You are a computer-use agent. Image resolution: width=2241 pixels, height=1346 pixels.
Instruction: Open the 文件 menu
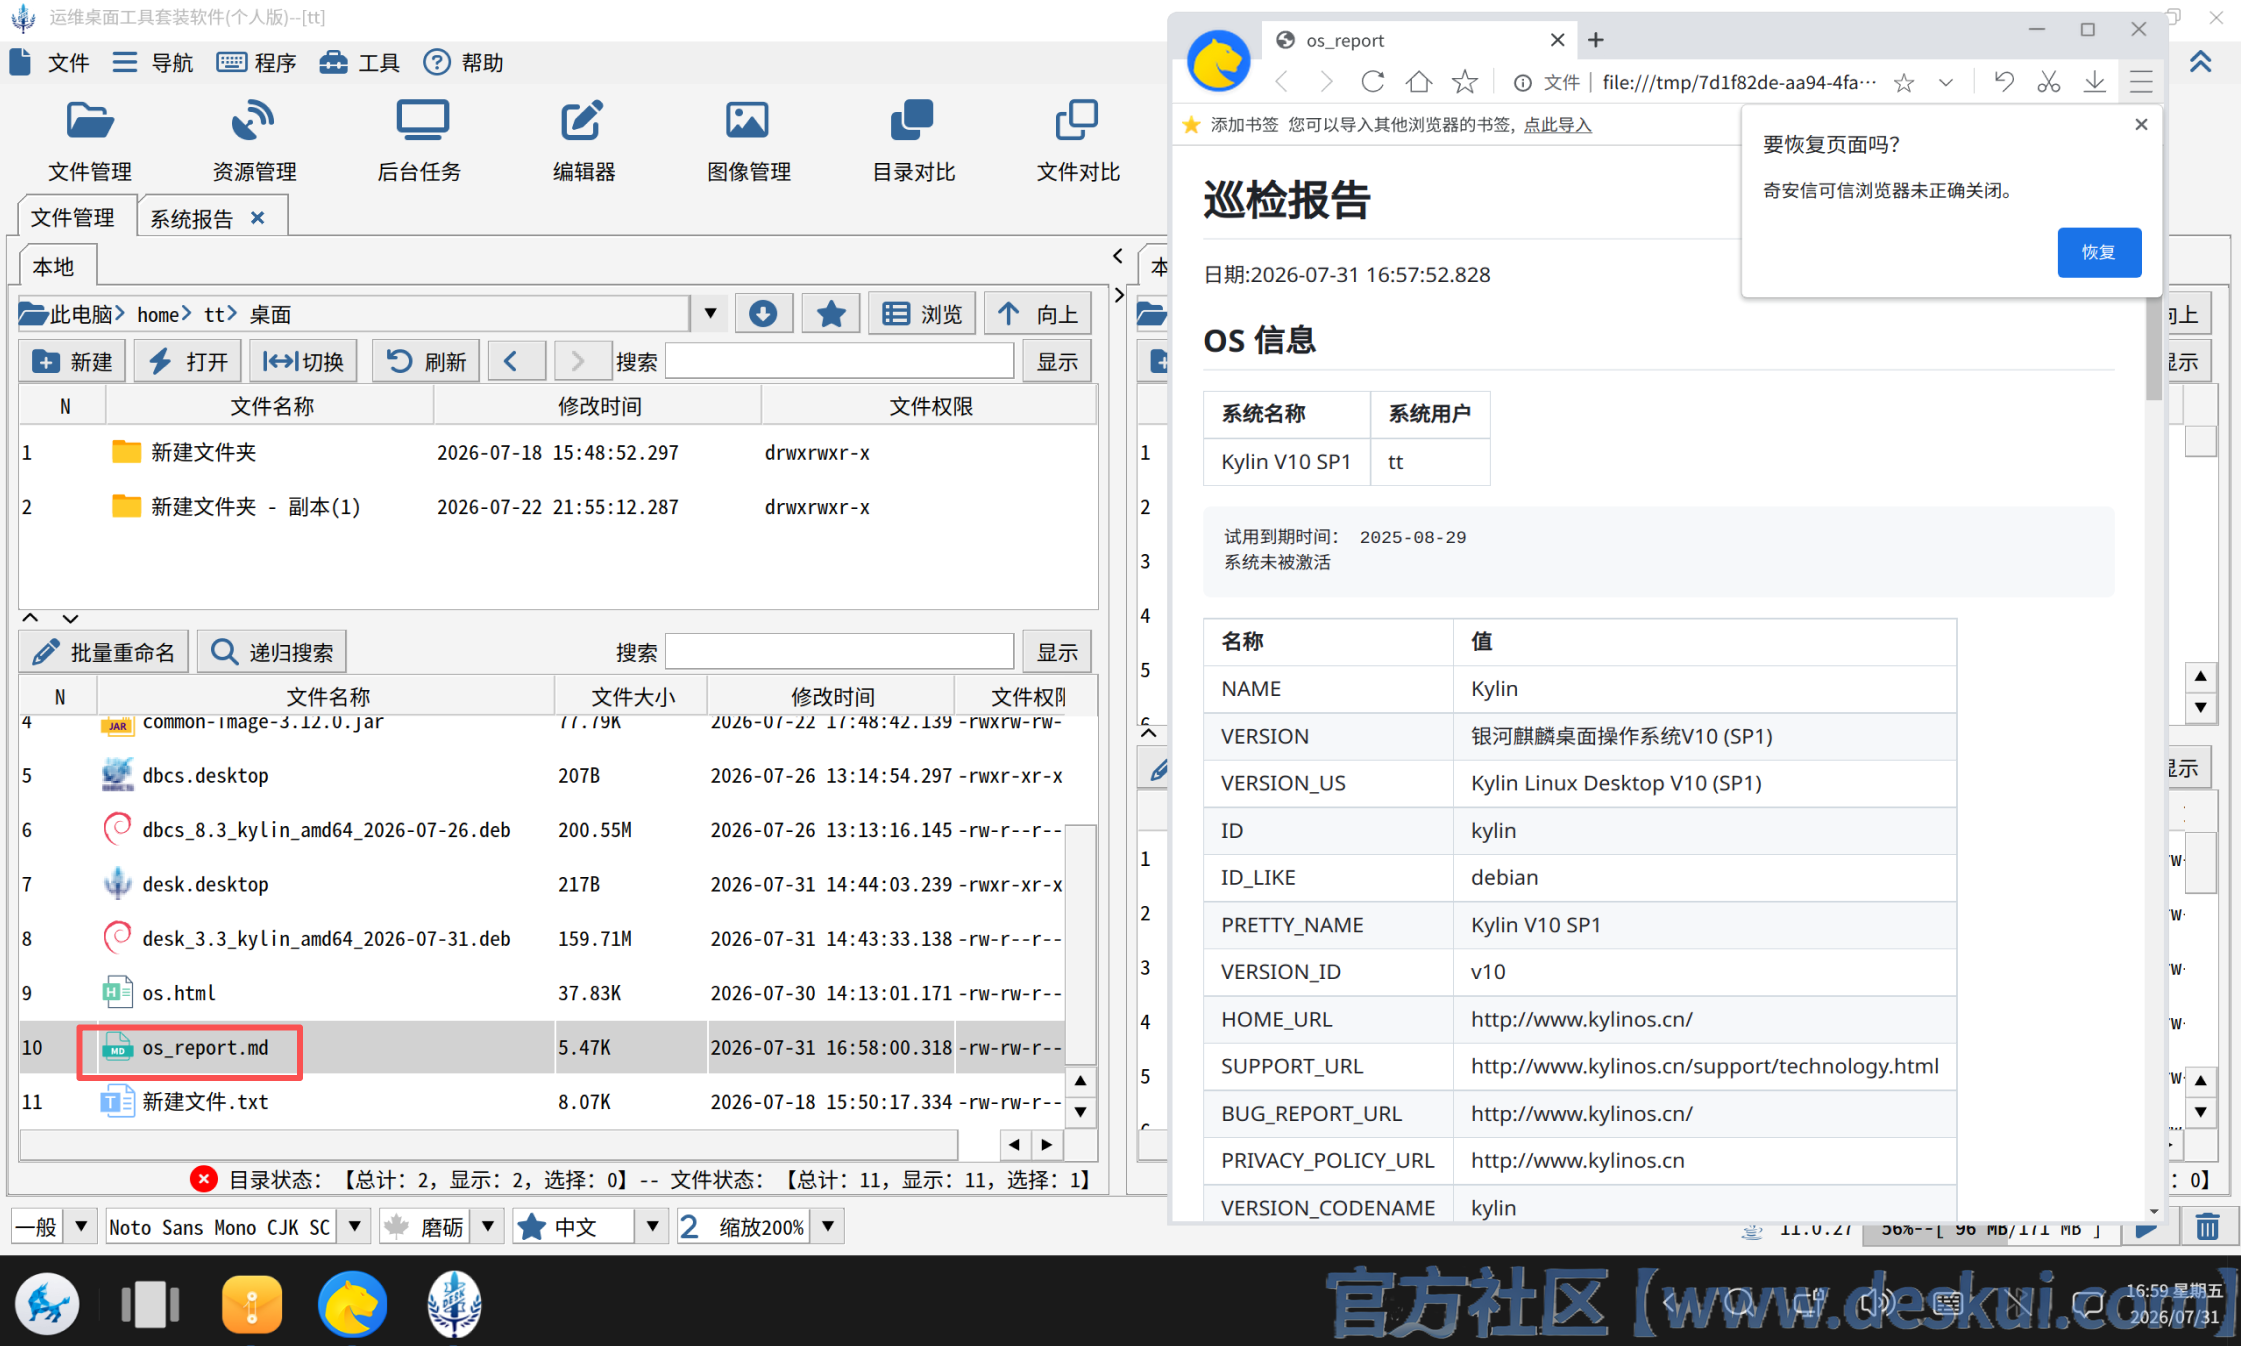point(50,63)
